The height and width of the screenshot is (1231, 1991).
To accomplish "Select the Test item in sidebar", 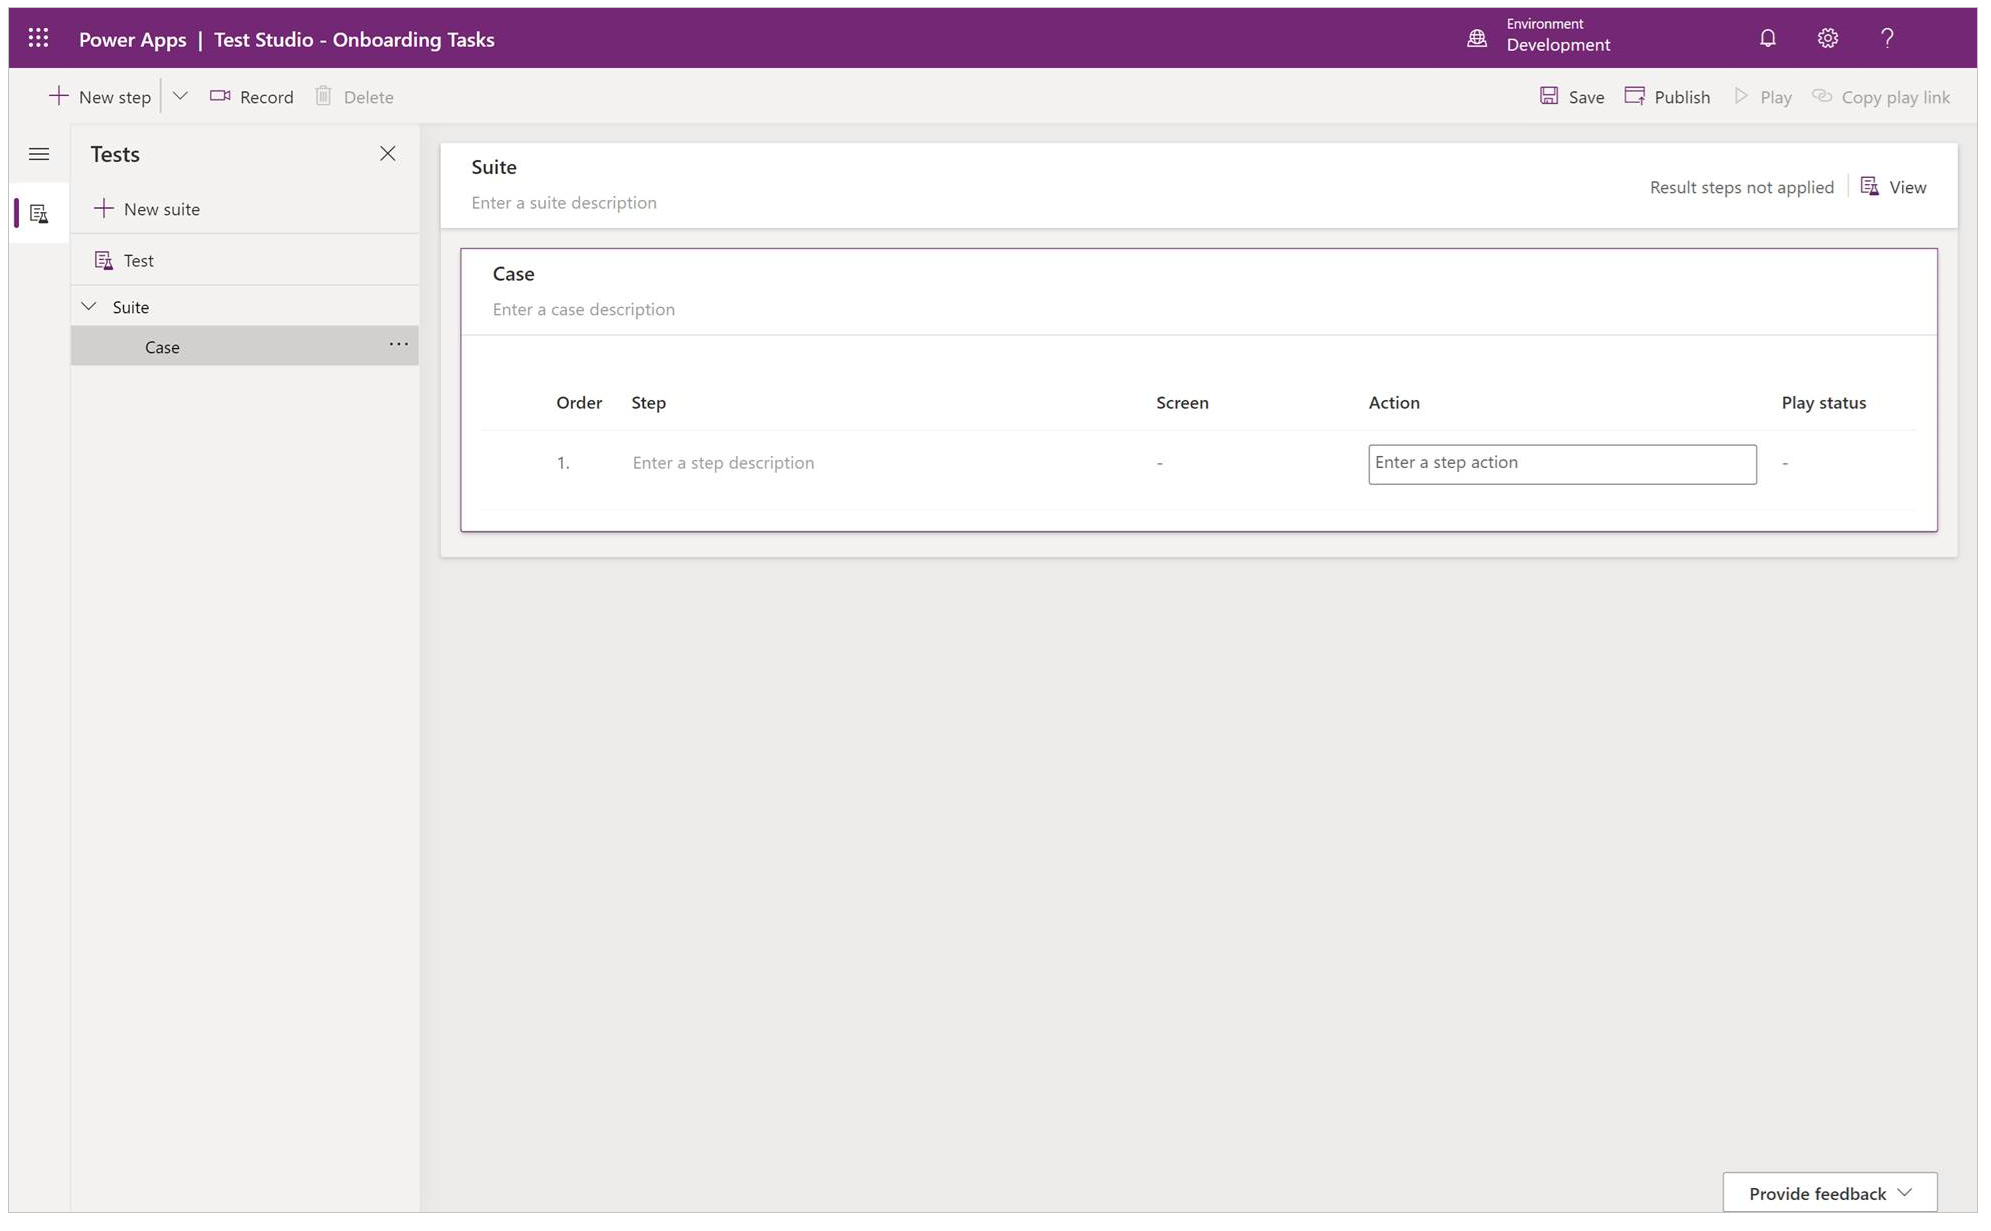I will pos(138,260).
